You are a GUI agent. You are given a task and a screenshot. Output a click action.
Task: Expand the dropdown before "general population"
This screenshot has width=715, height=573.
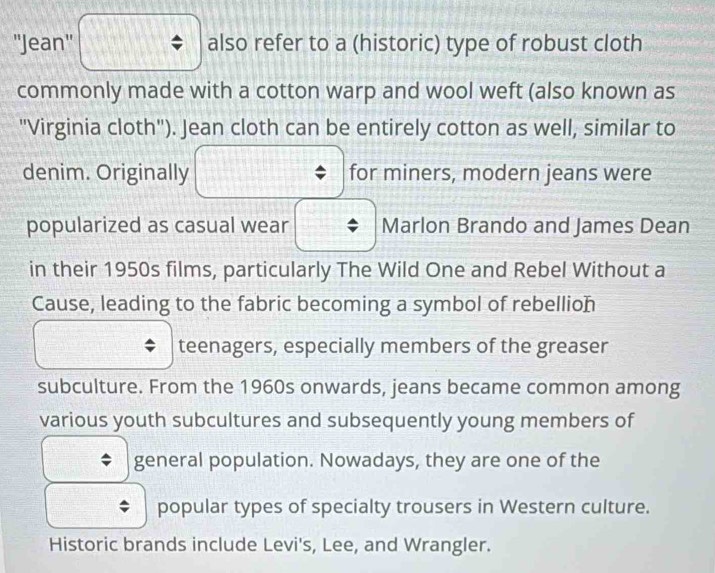84,461
